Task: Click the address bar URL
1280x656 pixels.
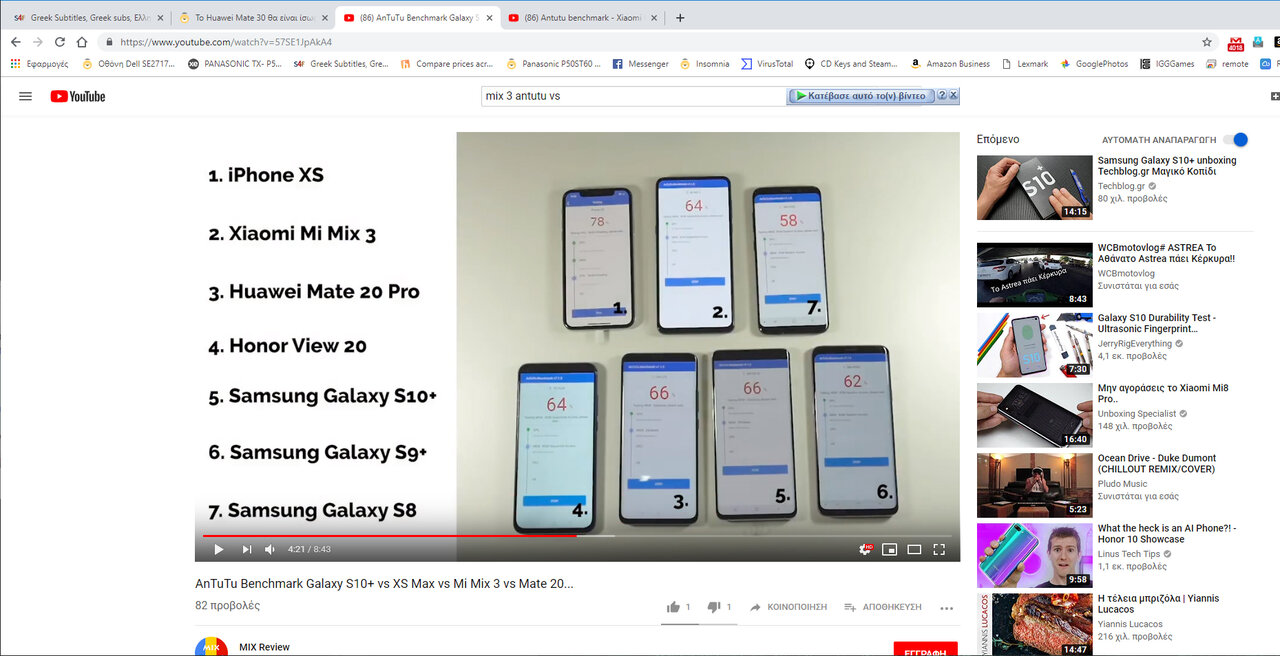Action: 226,42
